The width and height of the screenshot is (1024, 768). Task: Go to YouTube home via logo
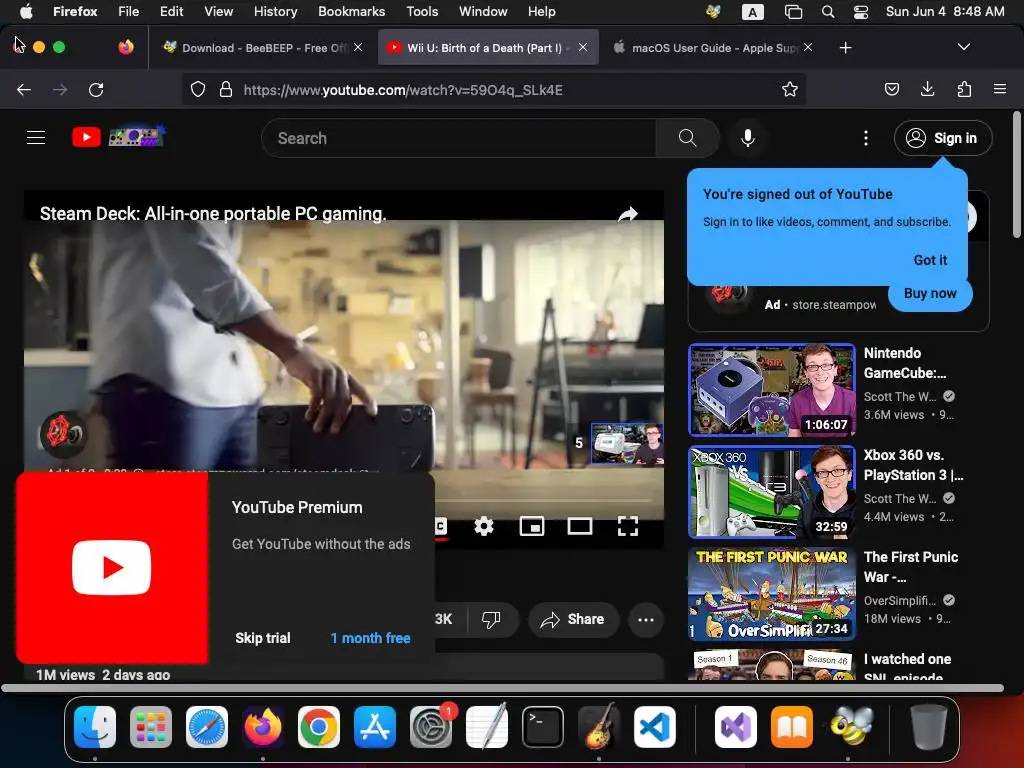pyautogui.click(x=118, y=137)
